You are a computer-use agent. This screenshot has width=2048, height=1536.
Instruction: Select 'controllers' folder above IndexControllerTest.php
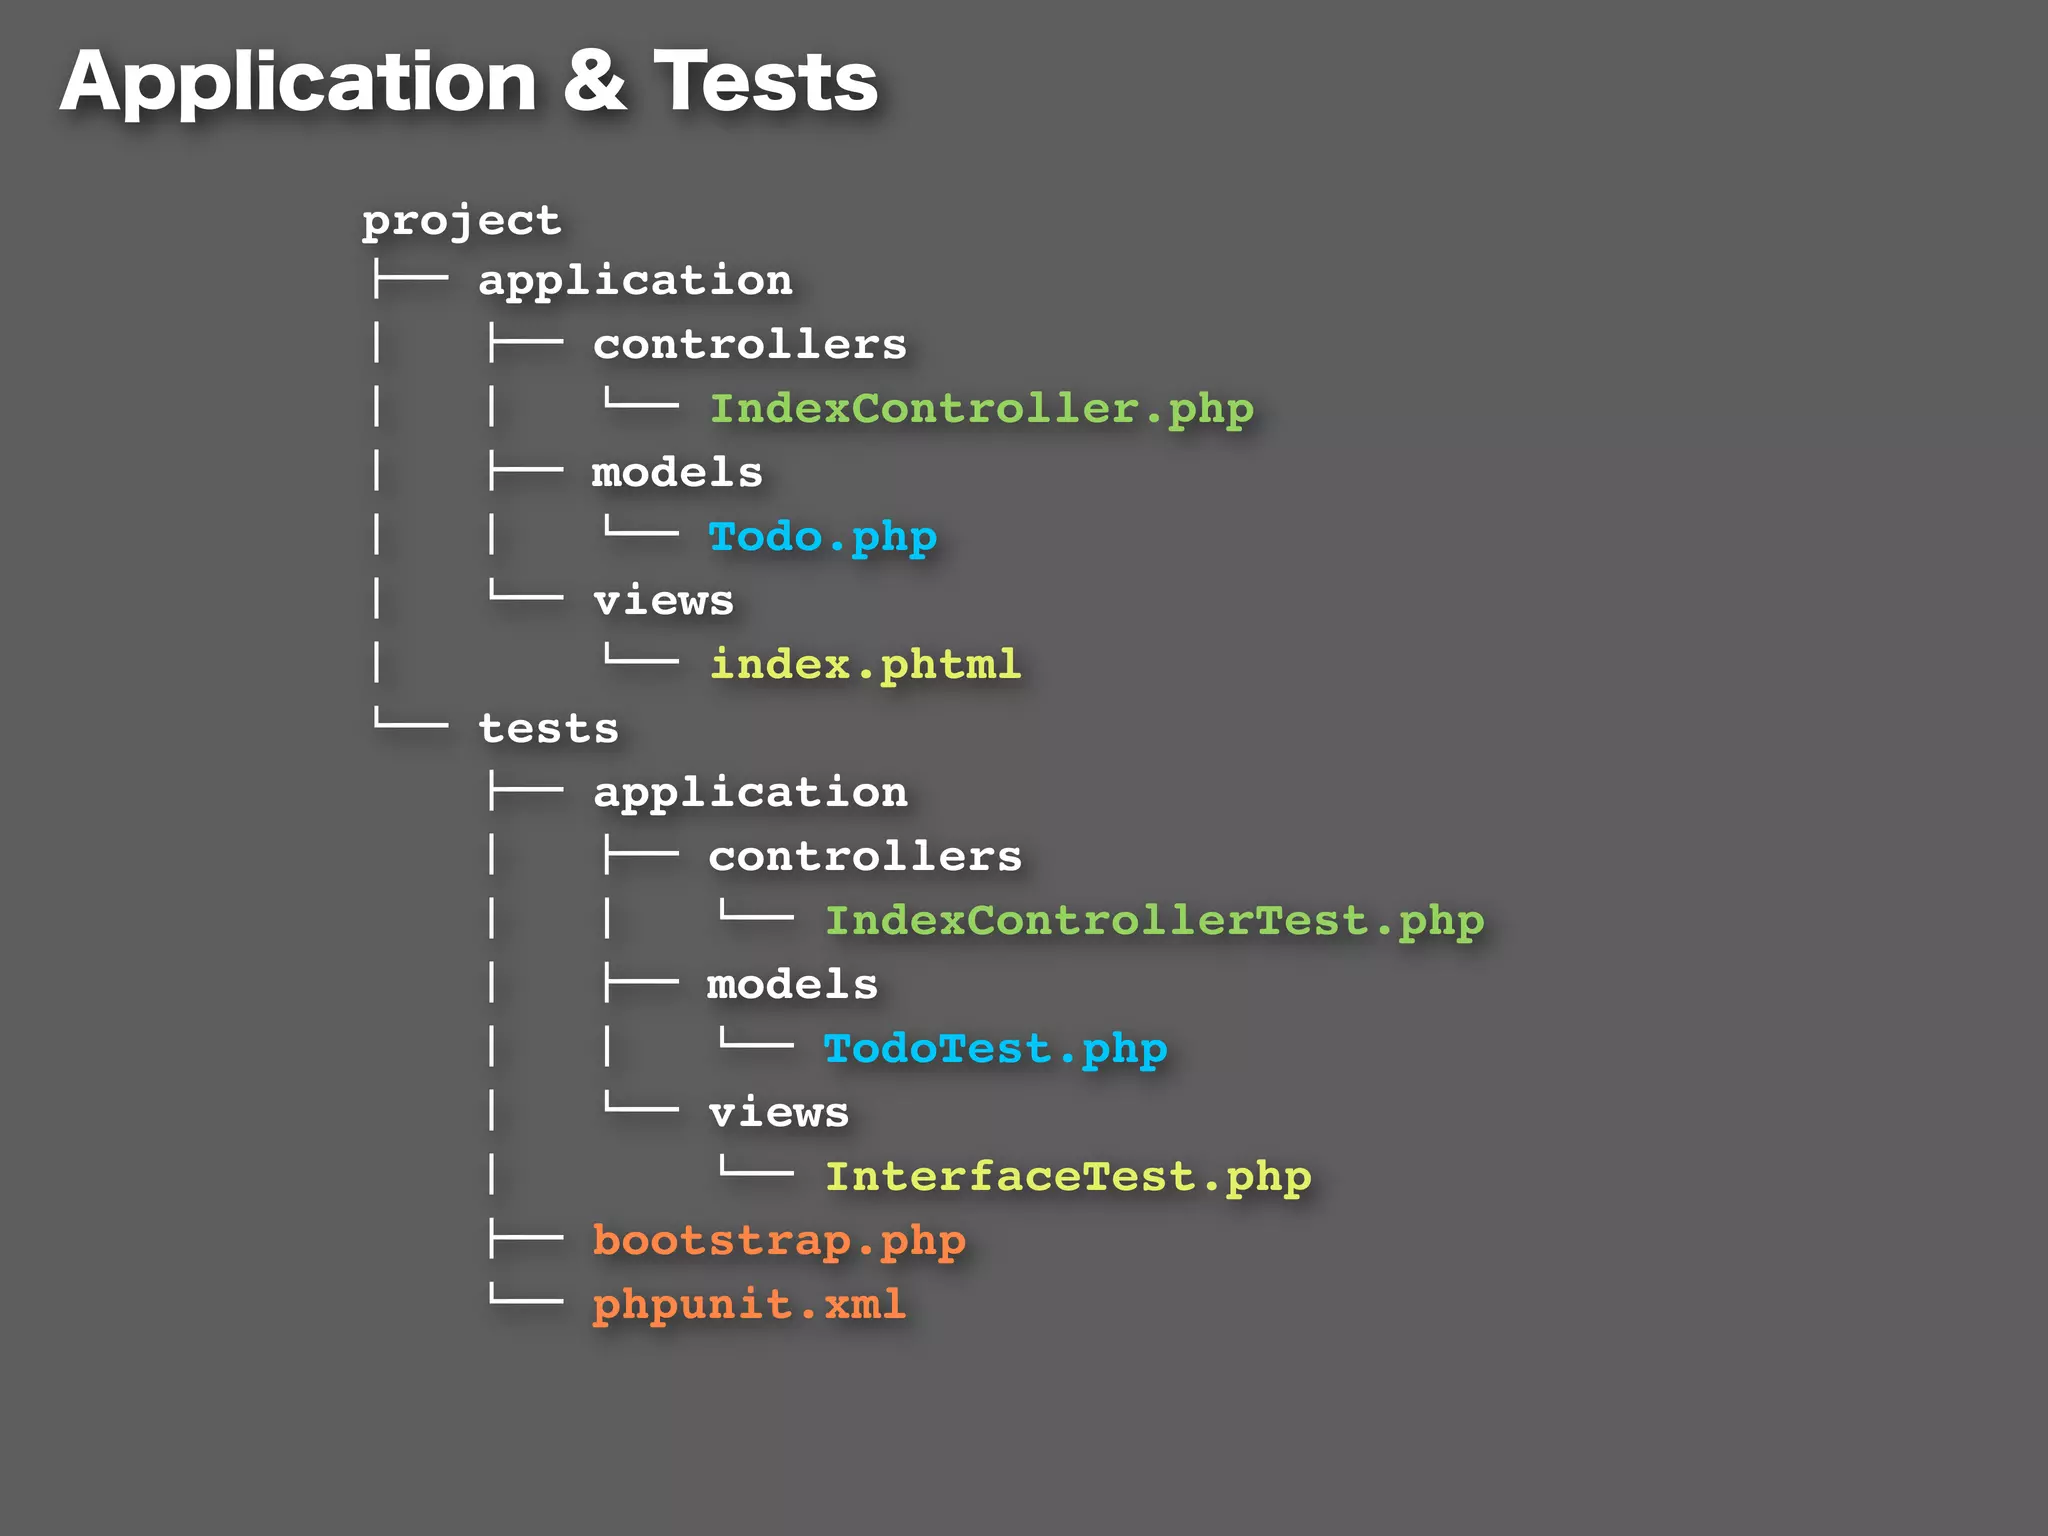pos(865,856)
